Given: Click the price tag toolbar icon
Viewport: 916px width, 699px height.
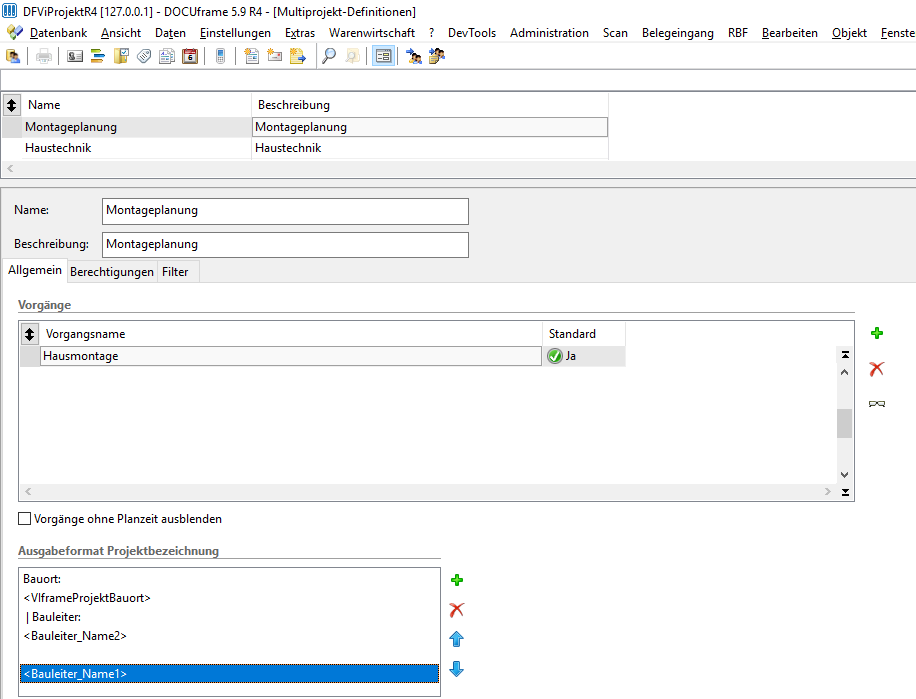Looking at the screenshot, I should [x=144, y=56].
